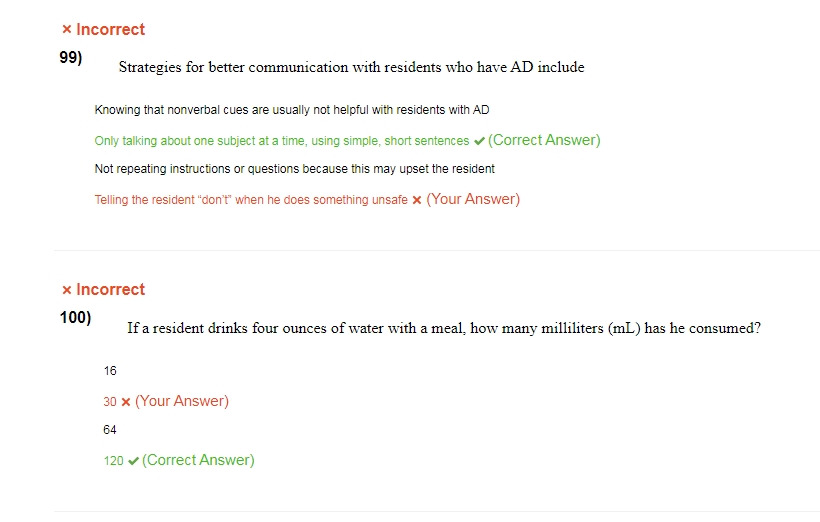Click the 'Strategies for better communication' question text

(351, 67)
